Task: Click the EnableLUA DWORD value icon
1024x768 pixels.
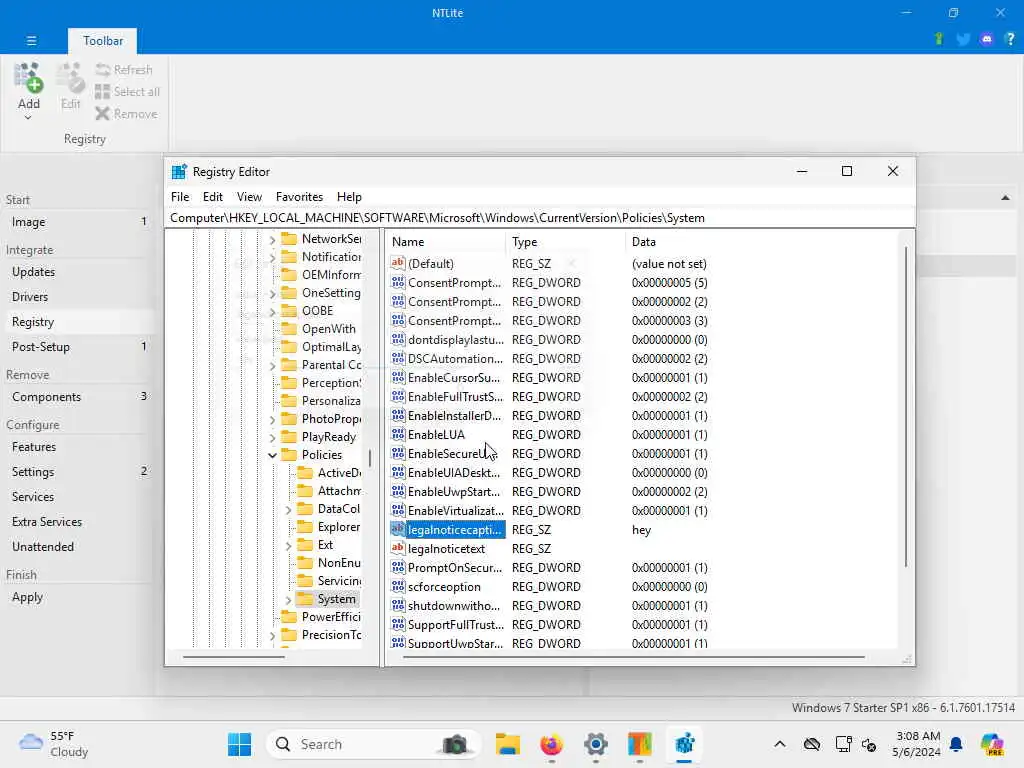Action: point(398,434)
